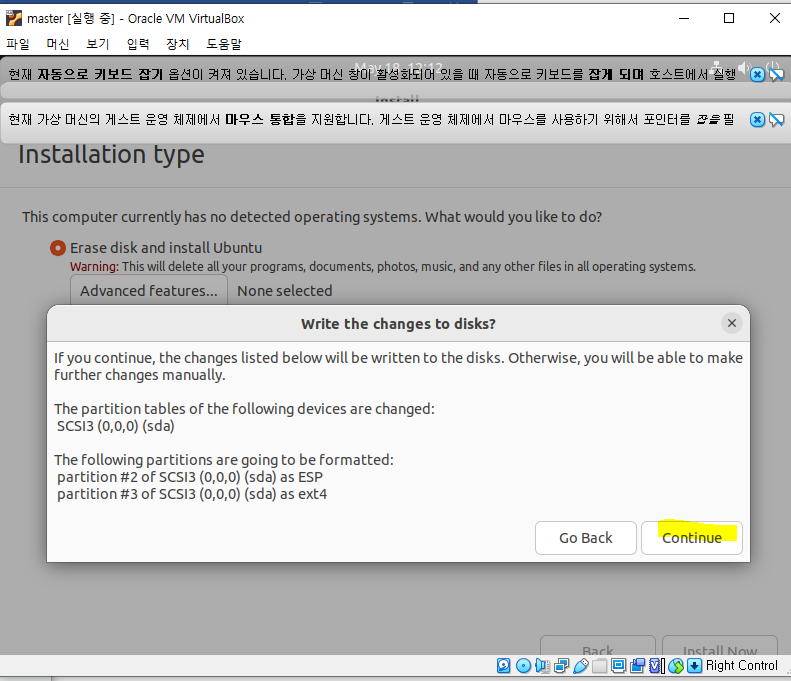This screenshot has height=681, width=791.
Task: Click the audio status icon in status bar
Action: click(542, 665)
